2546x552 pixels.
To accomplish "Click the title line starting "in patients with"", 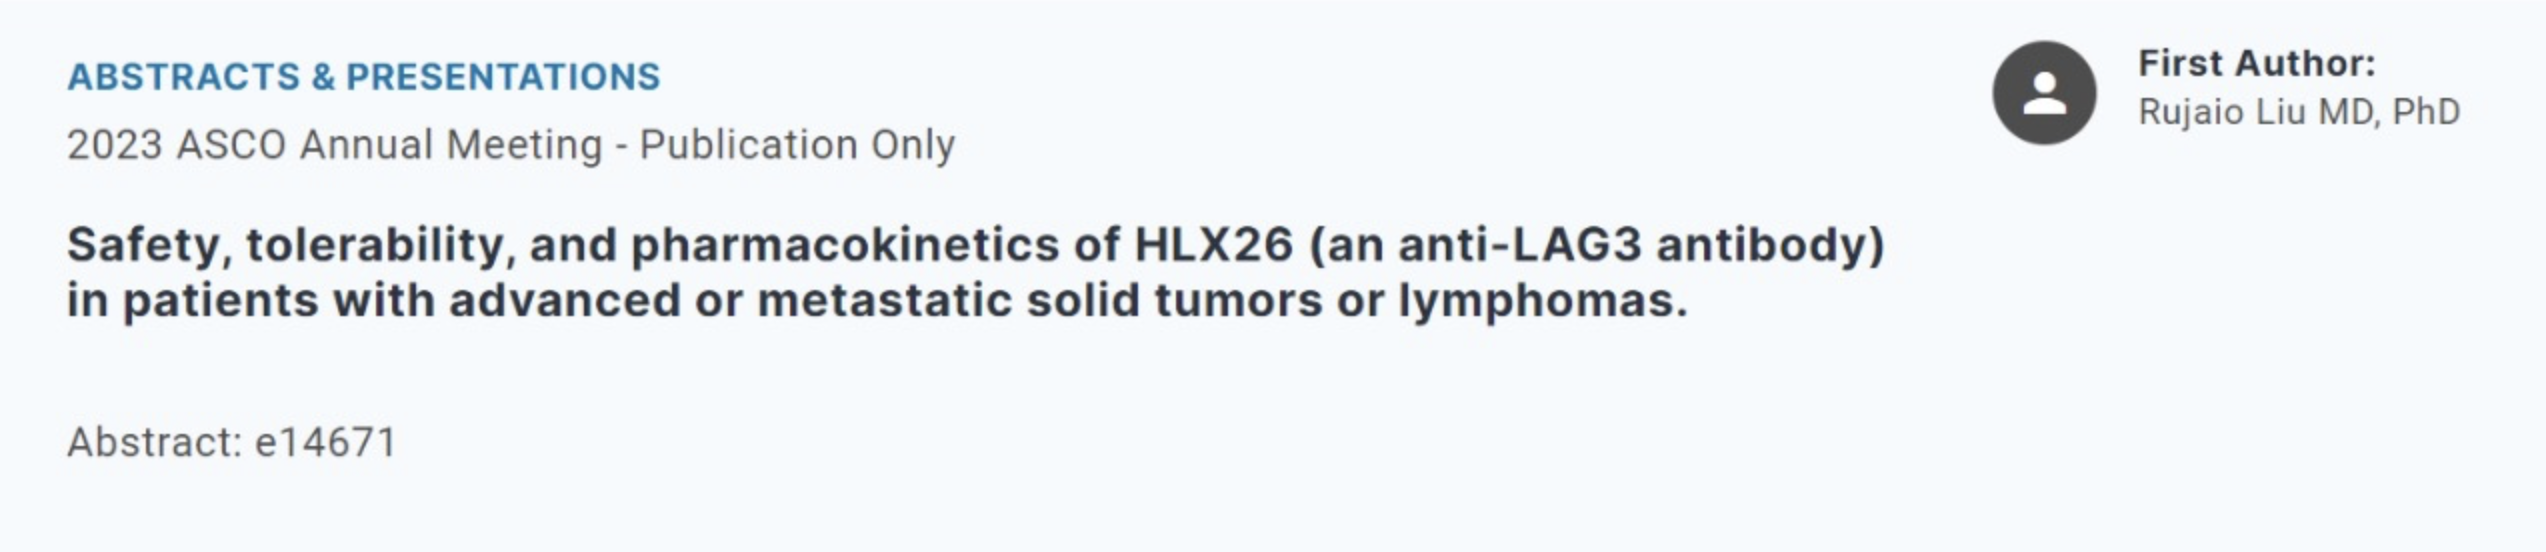I will (876, 300).
